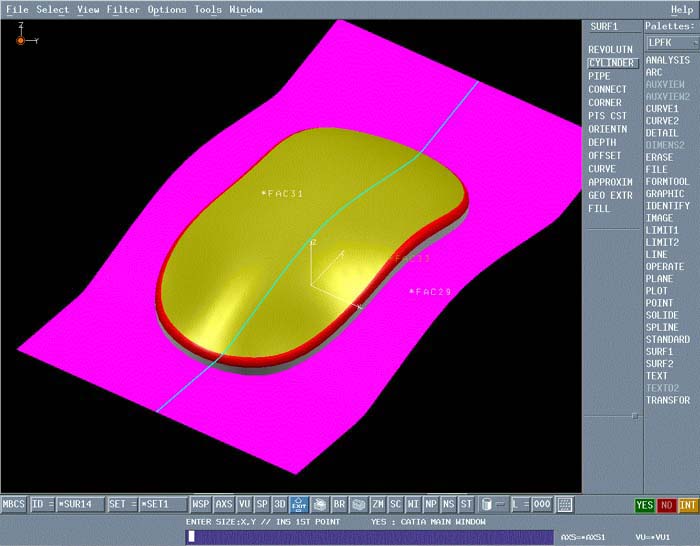Click the command input field at the bottom

coord(368,537)
